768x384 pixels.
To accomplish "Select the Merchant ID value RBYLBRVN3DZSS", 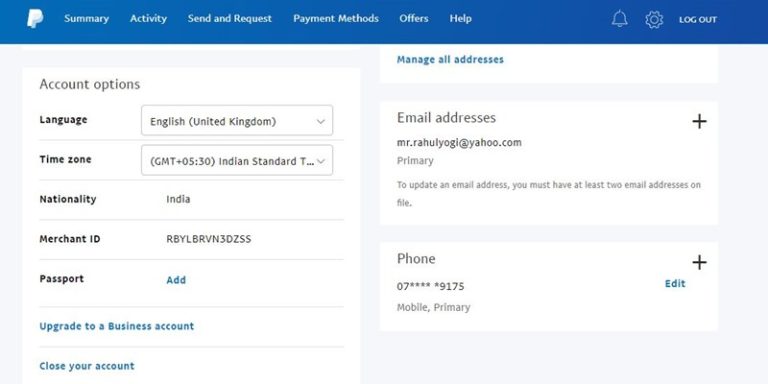I will pos(209,239).
